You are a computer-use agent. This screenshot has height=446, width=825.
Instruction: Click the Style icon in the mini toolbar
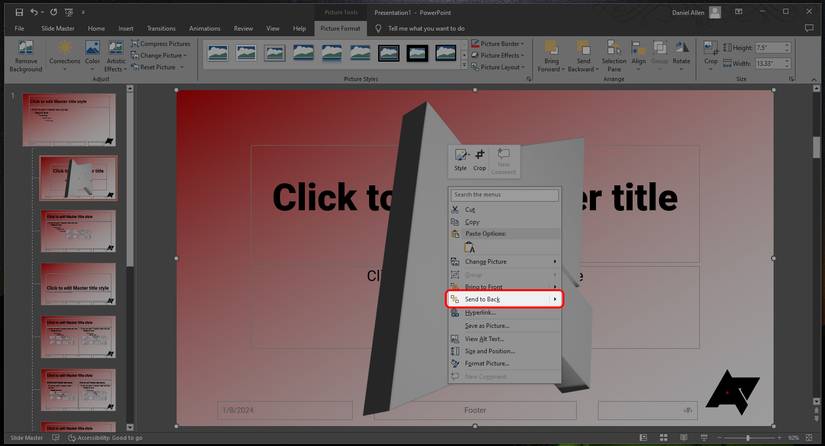pyautogui.click(x=460, y=159)
